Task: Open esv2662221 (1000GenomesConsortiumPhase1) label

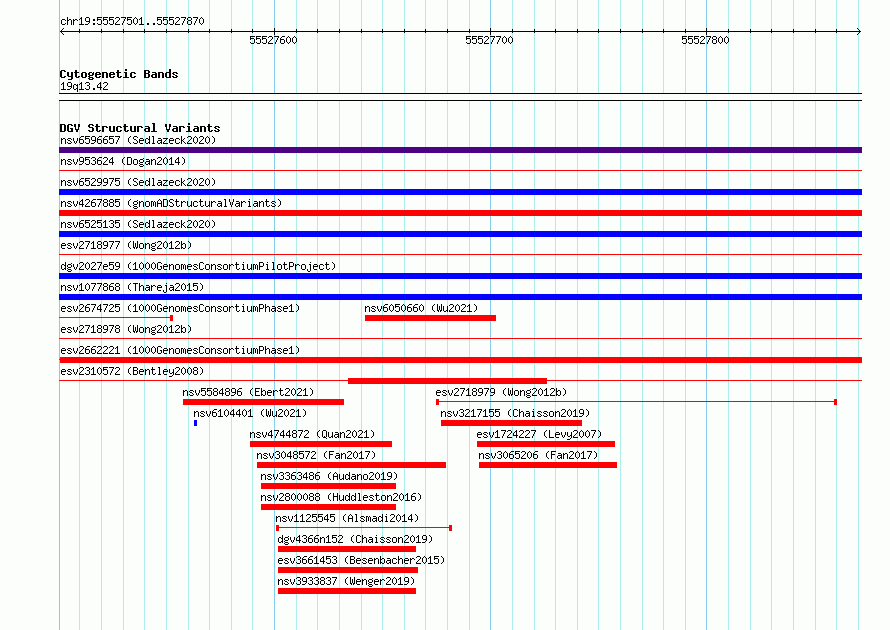Action: [180, 350]
